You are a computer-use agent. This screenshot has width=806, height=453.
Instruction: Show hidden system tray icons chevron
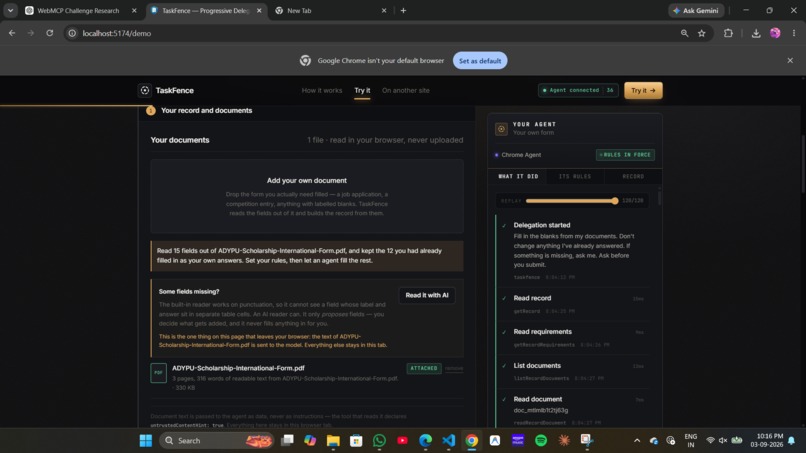[637, 441]
